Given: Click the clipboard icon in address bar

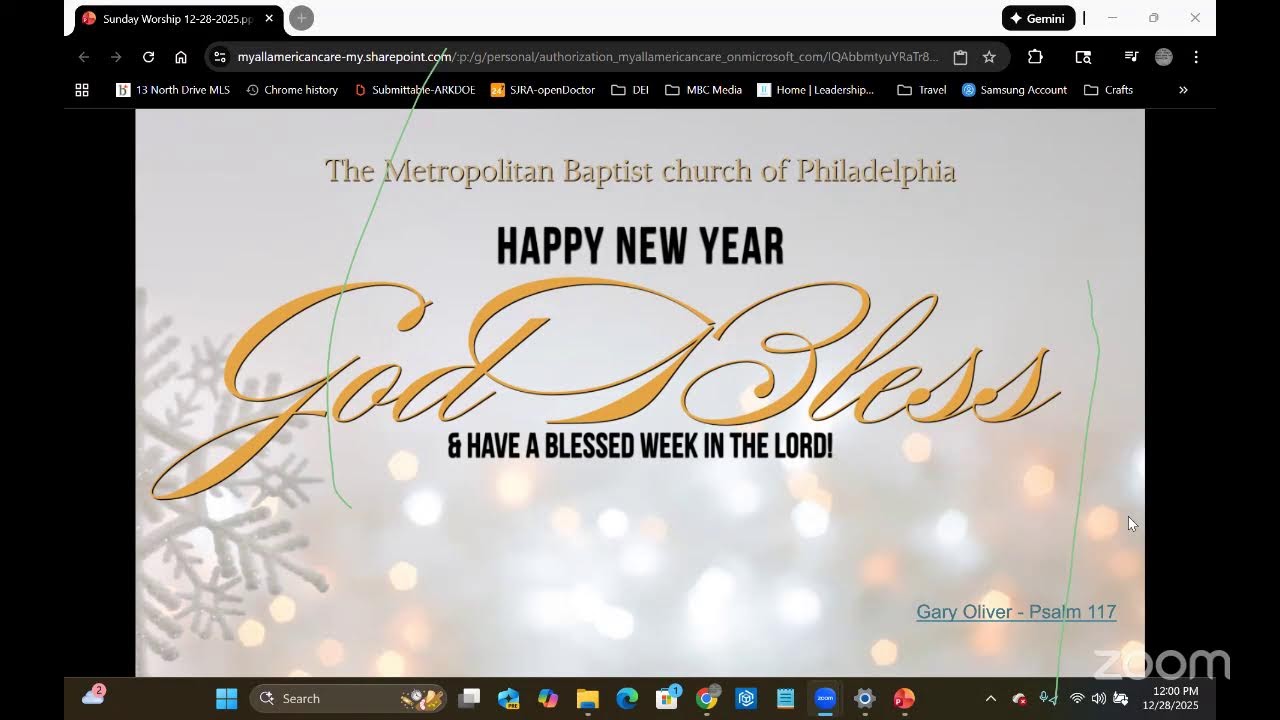Looking at the screenshot, I should (960, 57).
